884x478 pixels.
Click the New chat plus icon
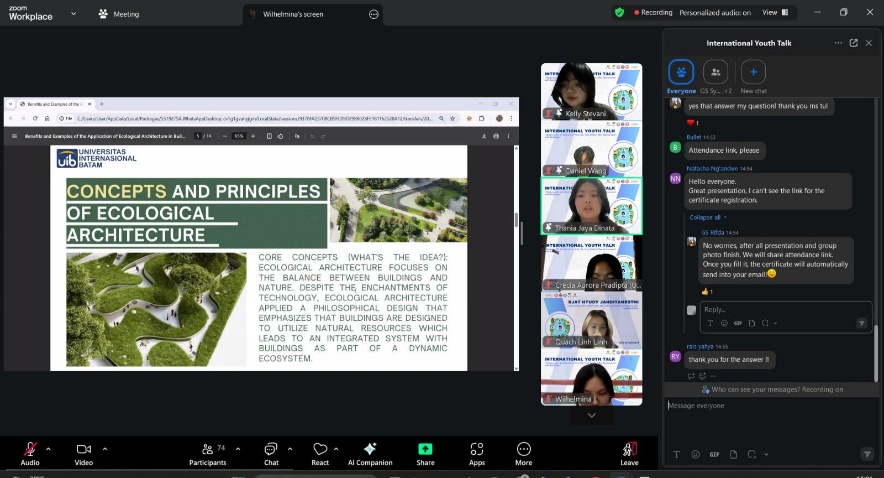(x=753, y=72)
